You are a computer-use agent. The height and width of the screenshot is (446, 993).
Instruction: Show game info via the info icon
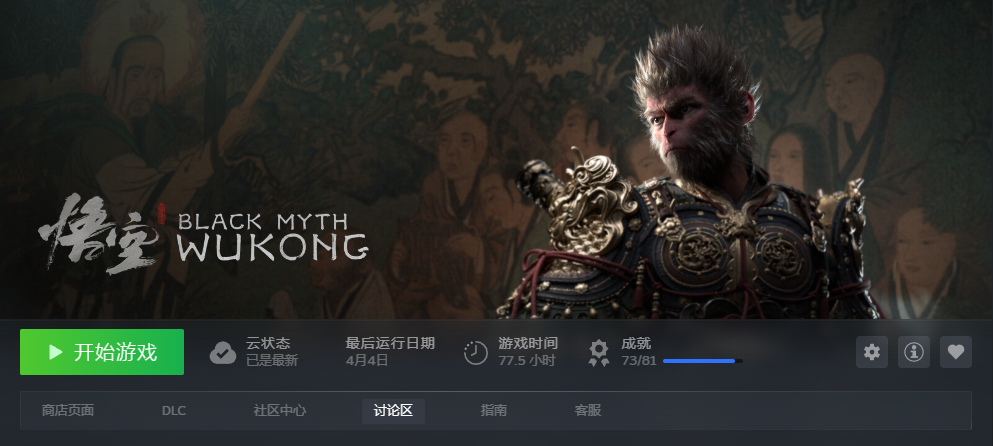coord(914,352)
